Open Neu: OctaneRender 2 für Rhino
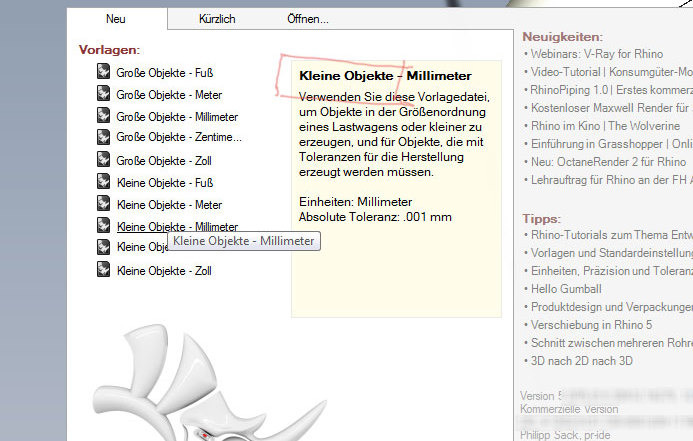 609,162
